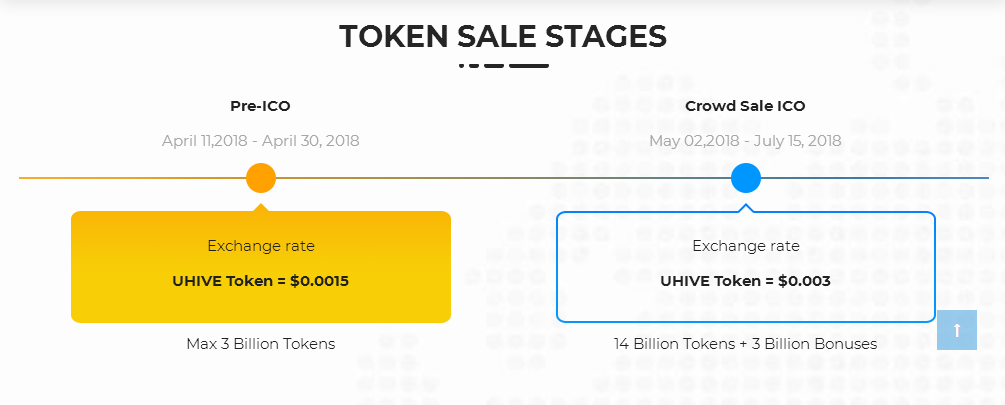Select the blue Crowd Sale timeline marker
This screenshot has height=405, width=1005.
click(x=745, y=178)
